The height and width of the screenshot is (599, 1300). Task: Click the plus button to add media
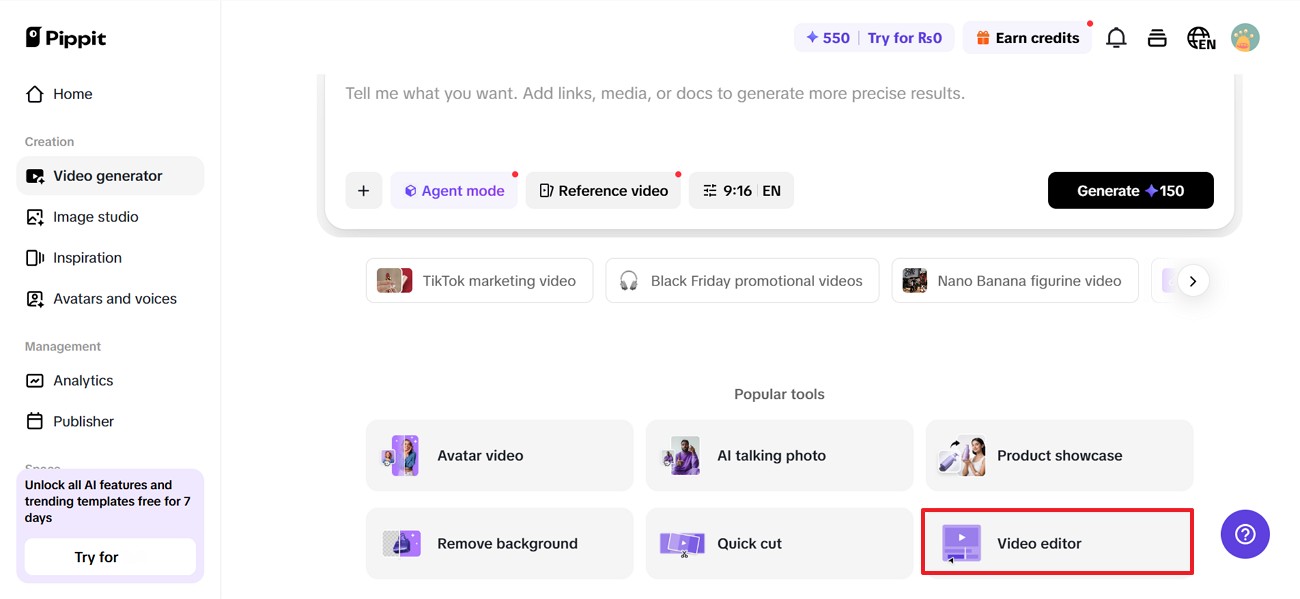tap(364, 190)
